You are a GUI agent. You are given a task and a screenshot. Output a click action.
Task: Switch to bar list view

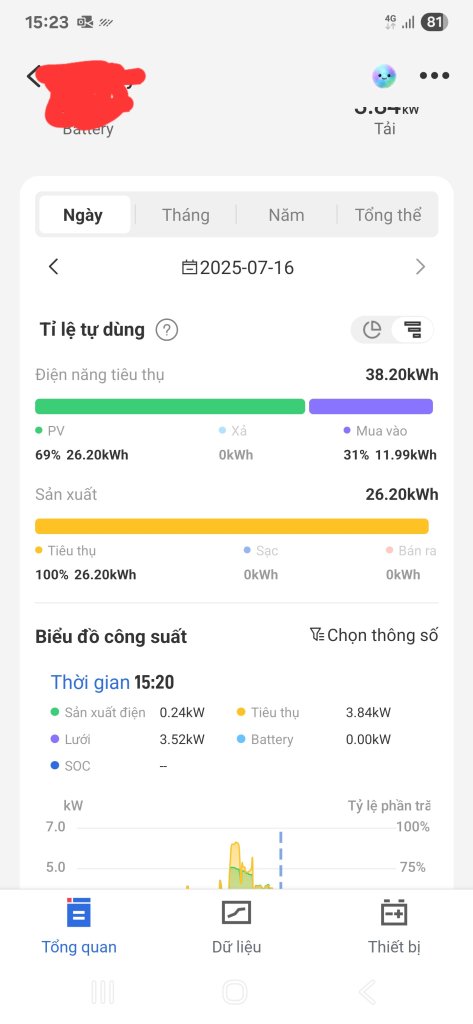tap(412, 329)
